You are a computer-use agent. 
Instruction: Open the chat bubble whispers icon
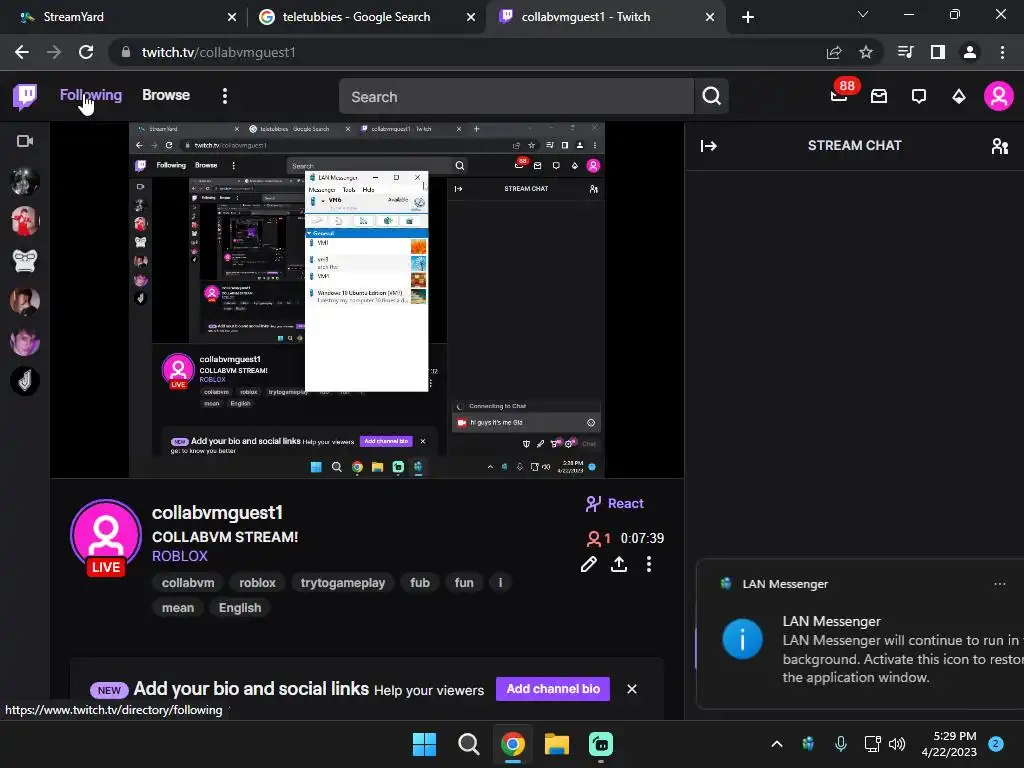[x=919, y=97]
